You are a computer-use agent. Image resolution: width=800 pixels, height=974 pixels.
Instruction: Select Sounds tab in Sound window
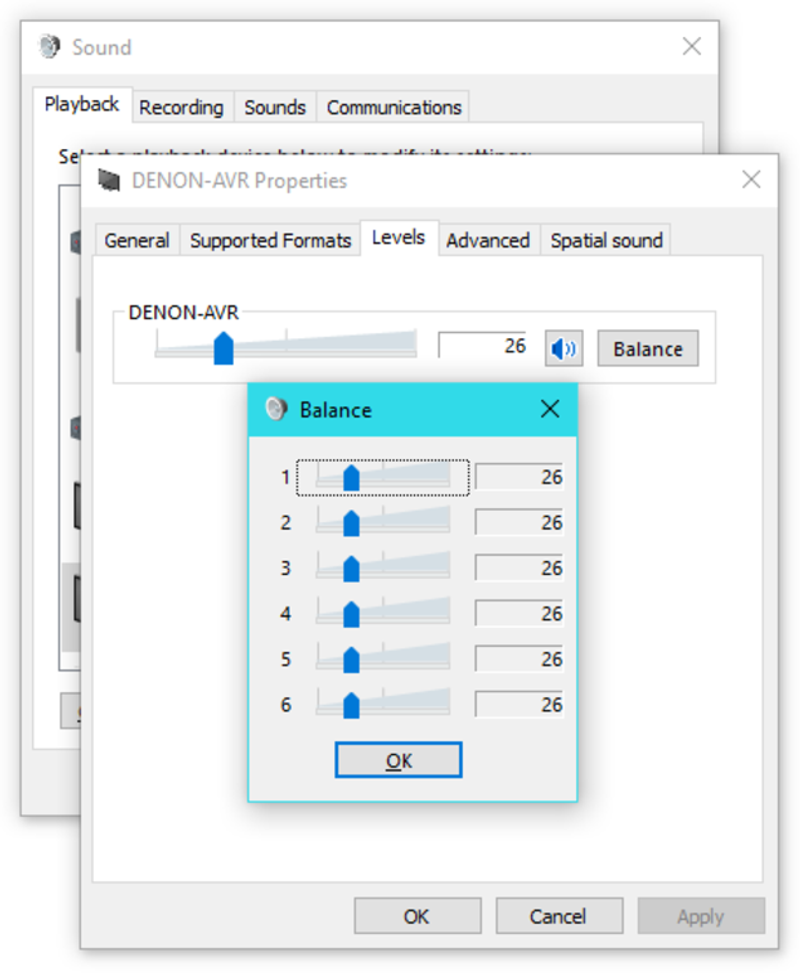(275, 107)
